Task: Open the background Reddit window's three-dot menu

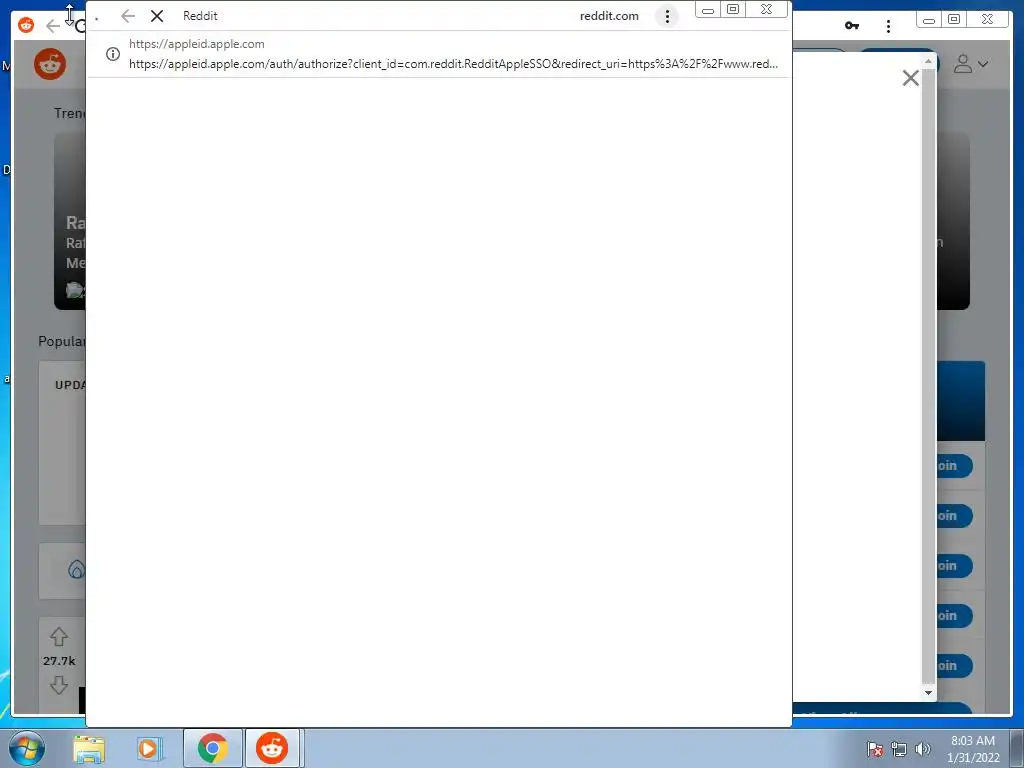Action: 888,26
